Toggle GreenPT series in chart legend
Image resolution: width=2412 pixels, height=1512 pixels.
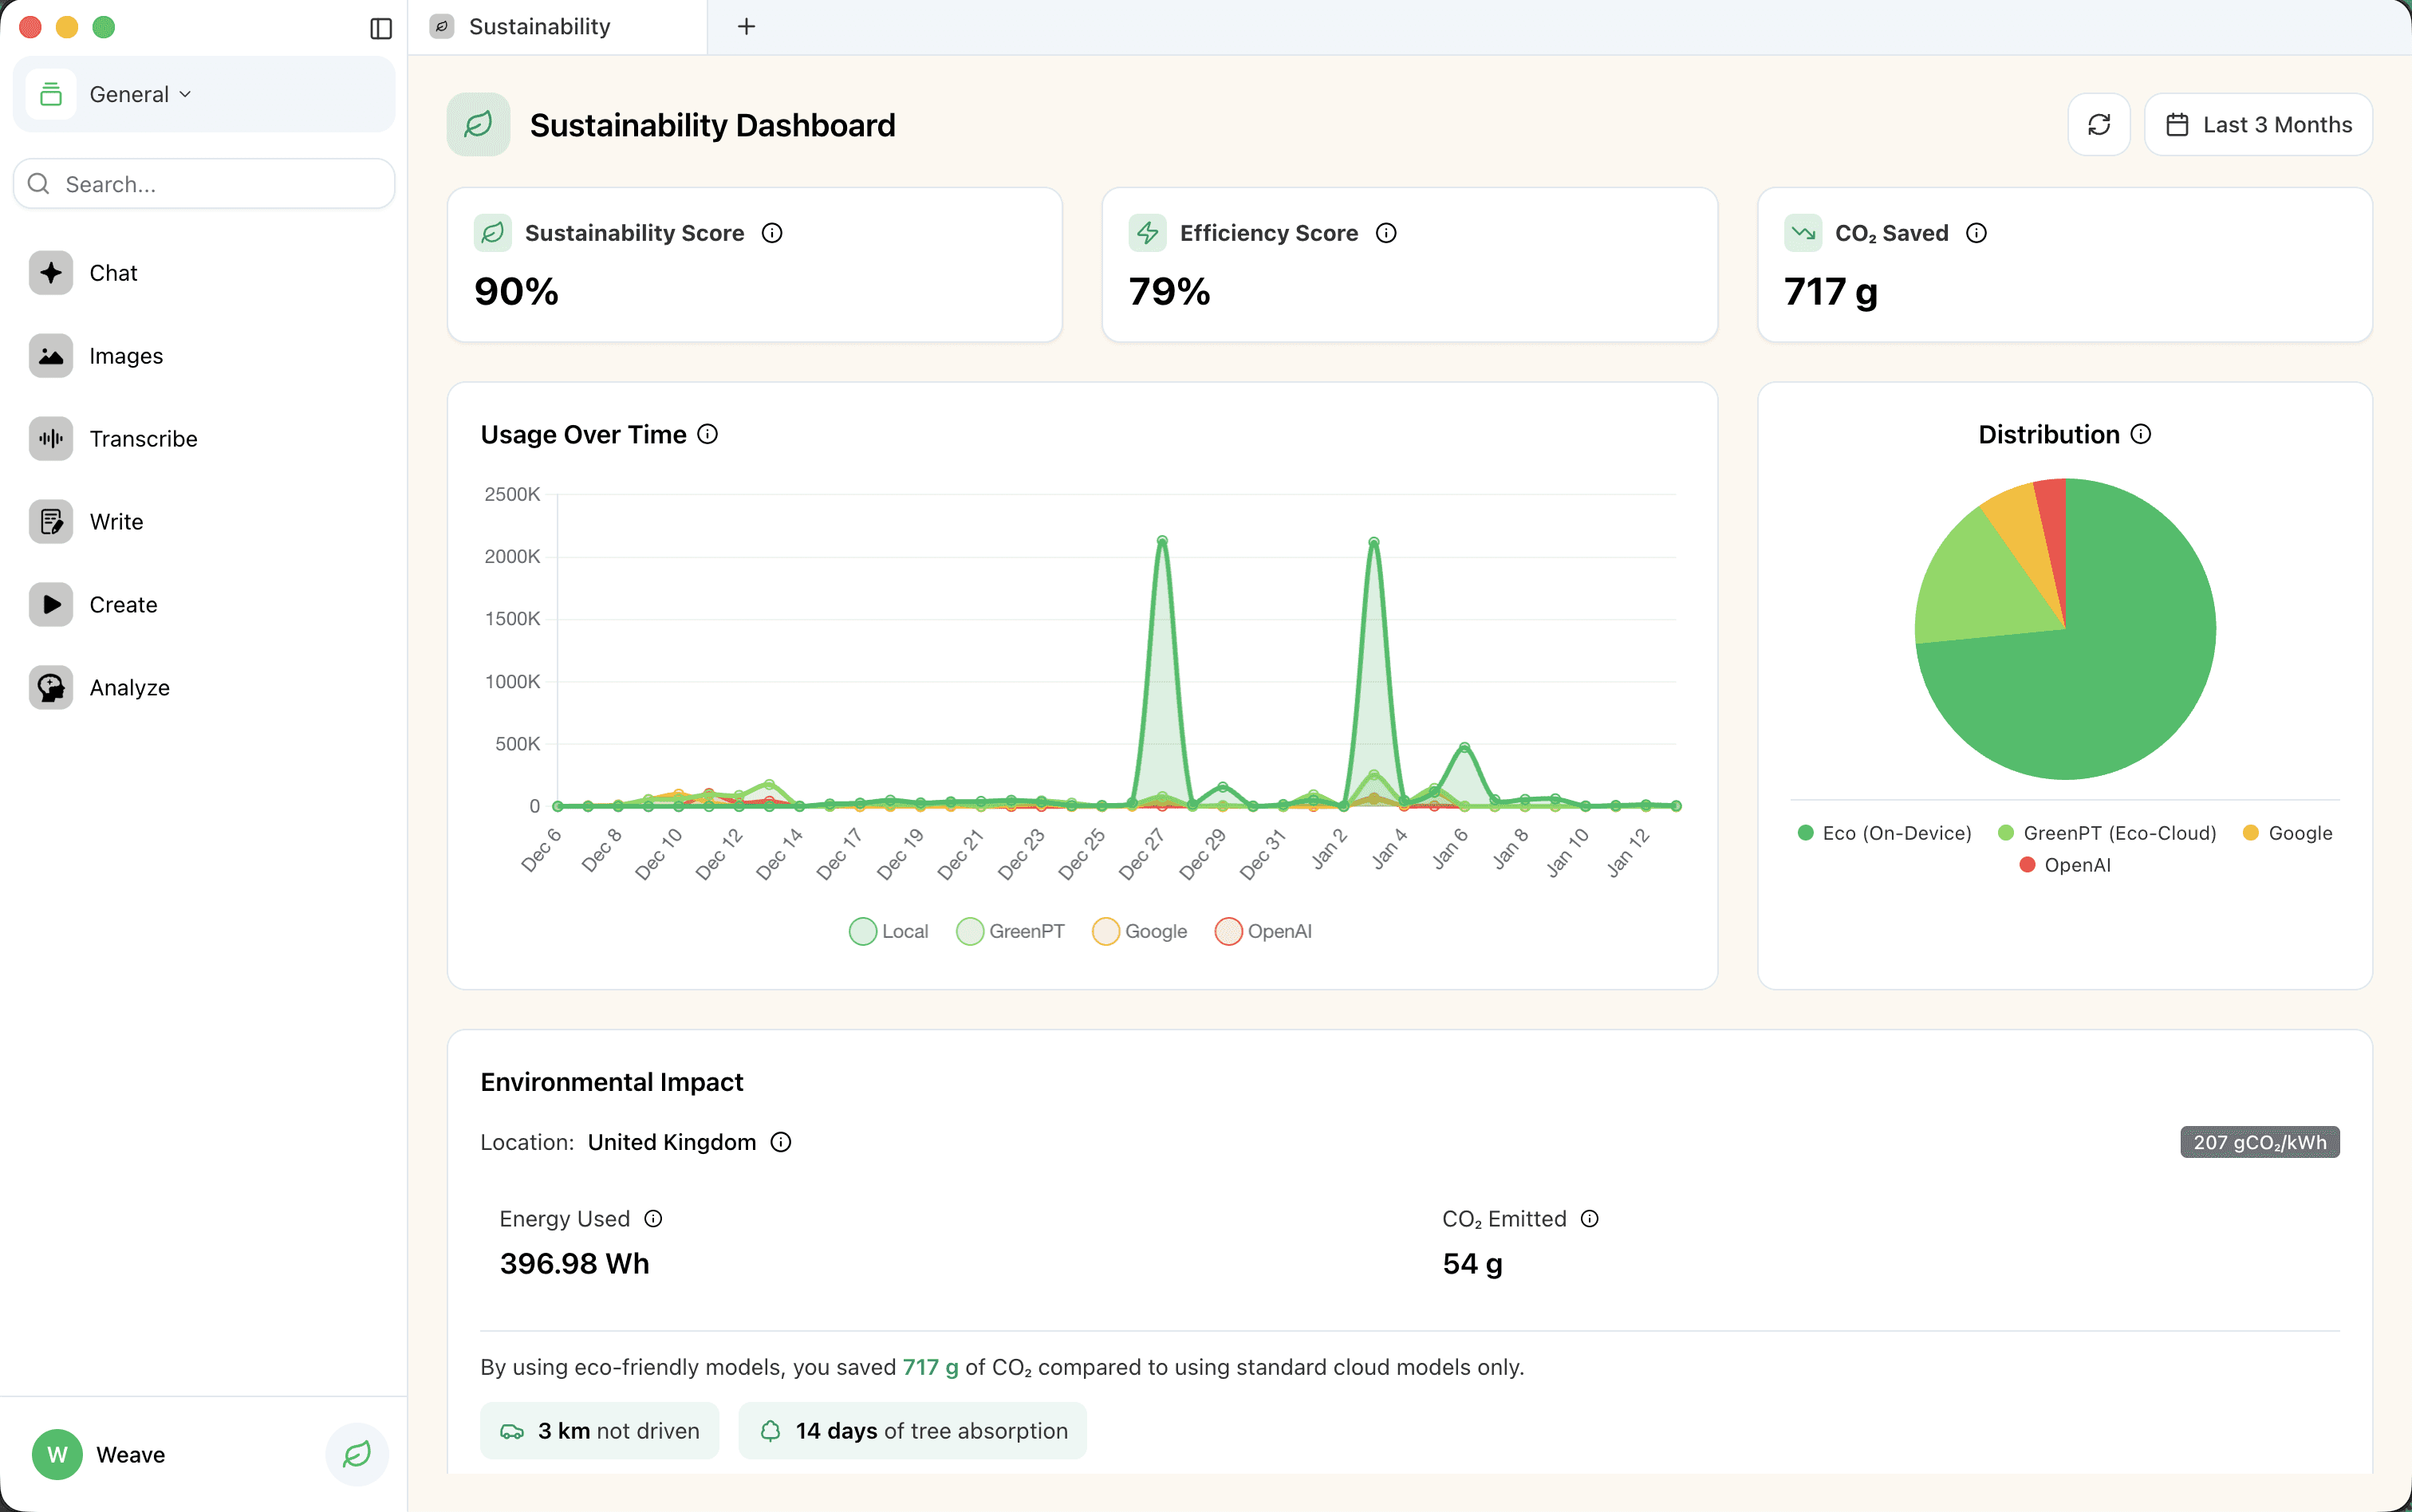click(1010, 931)
